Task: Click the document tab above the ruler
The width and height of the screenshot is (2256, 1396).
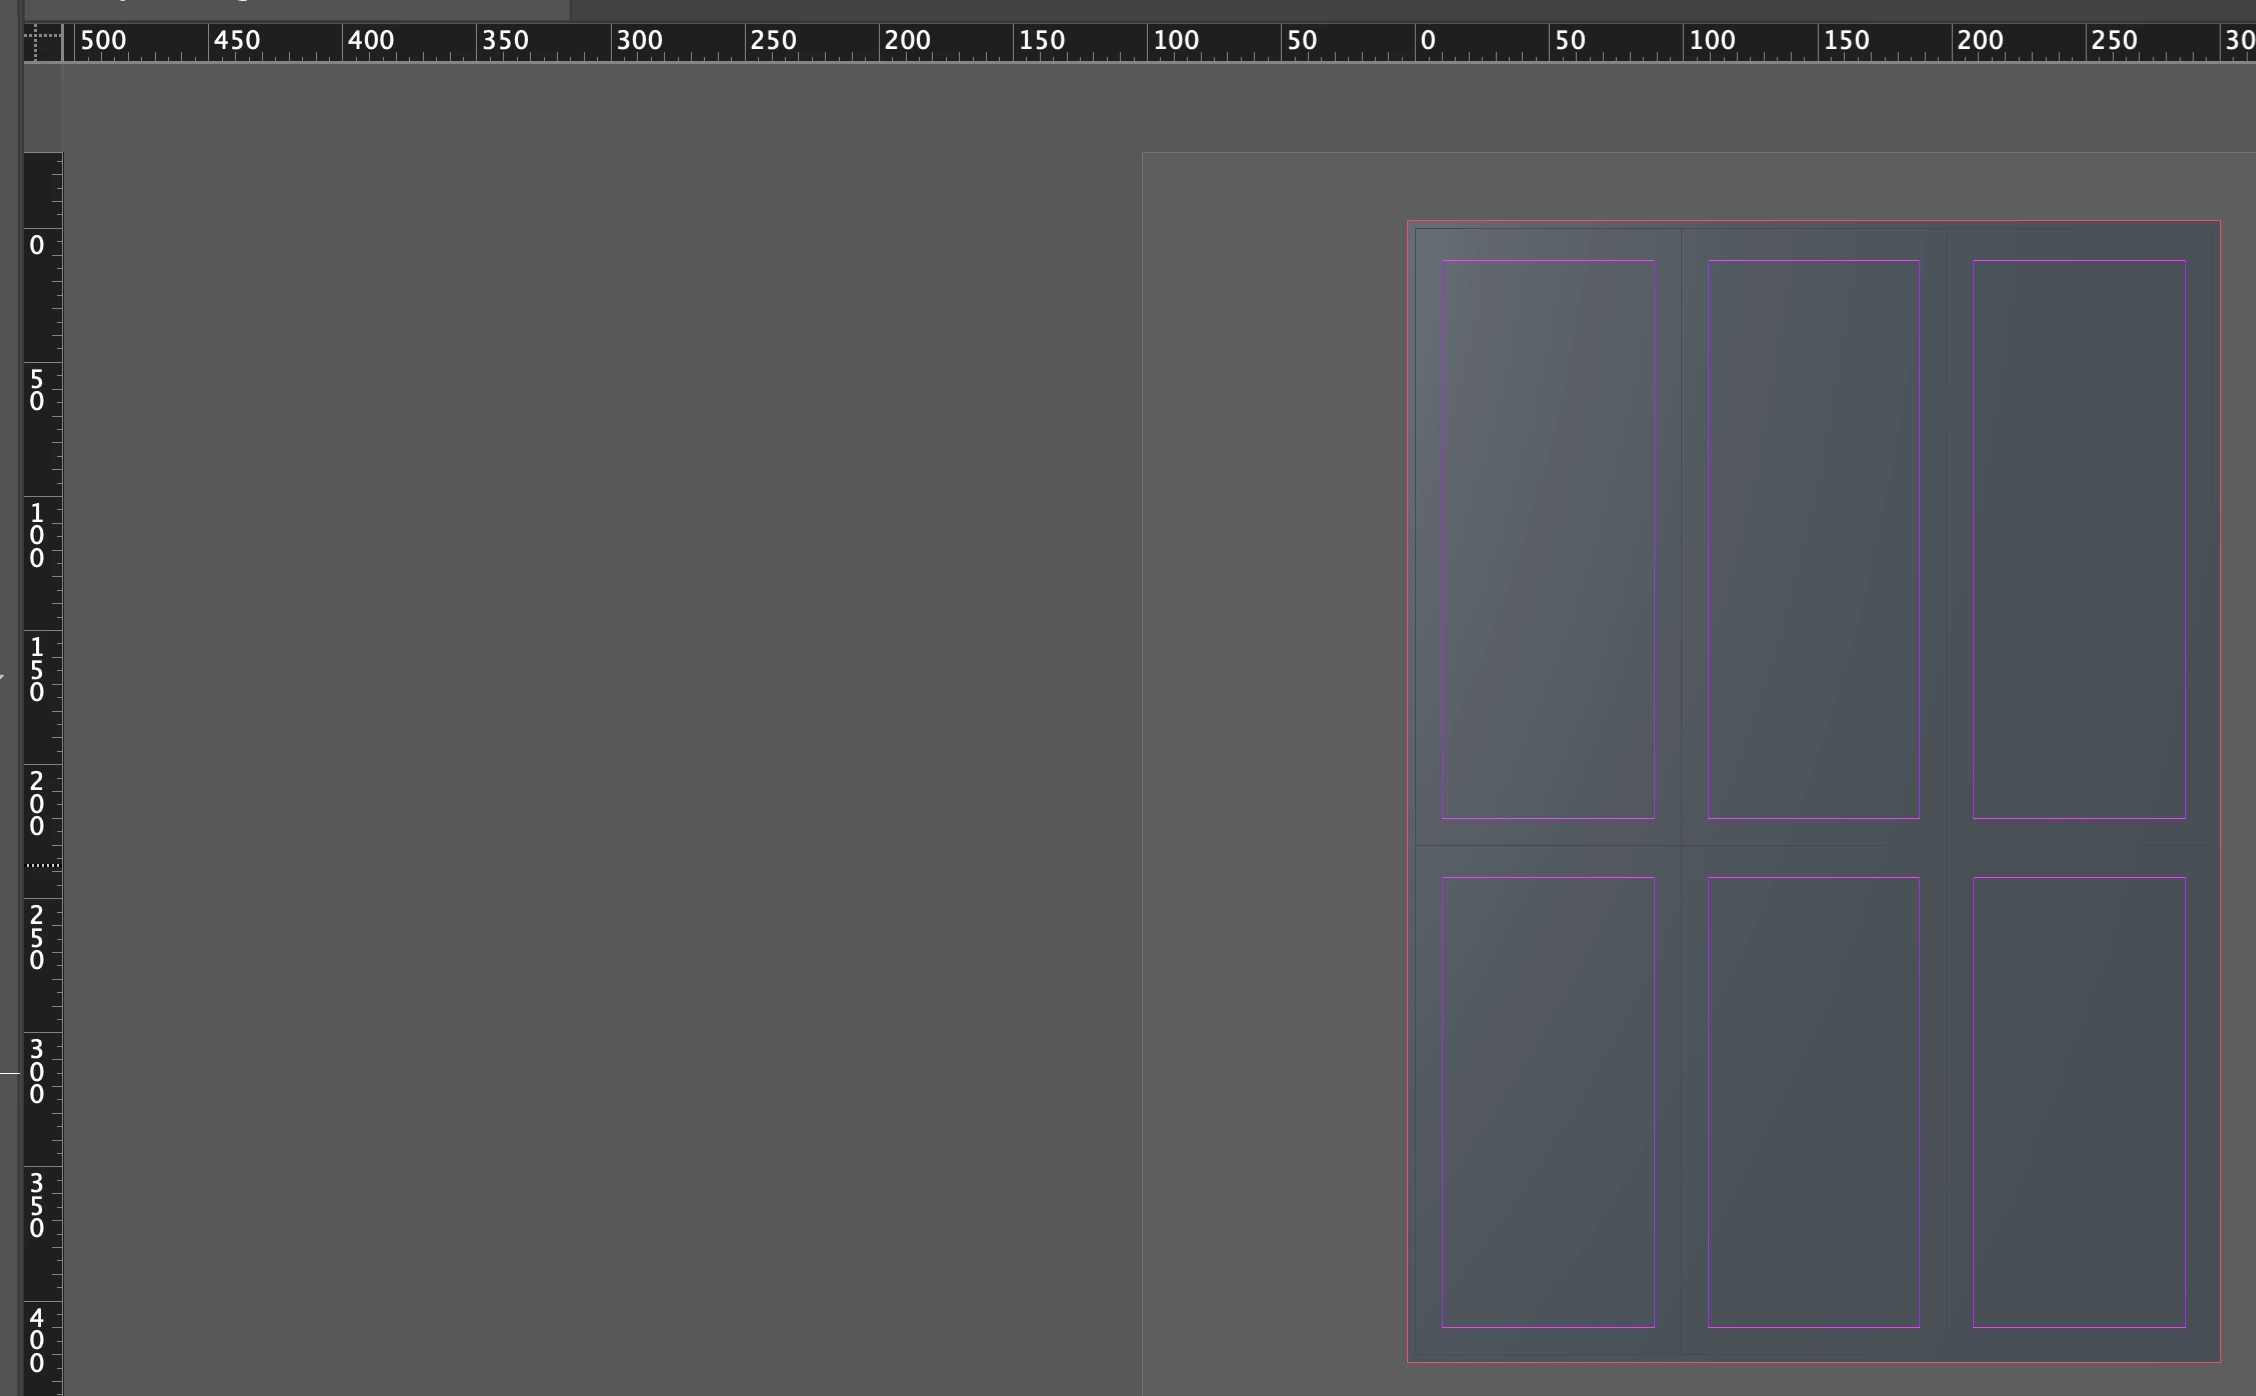Action: pos(296,9)
